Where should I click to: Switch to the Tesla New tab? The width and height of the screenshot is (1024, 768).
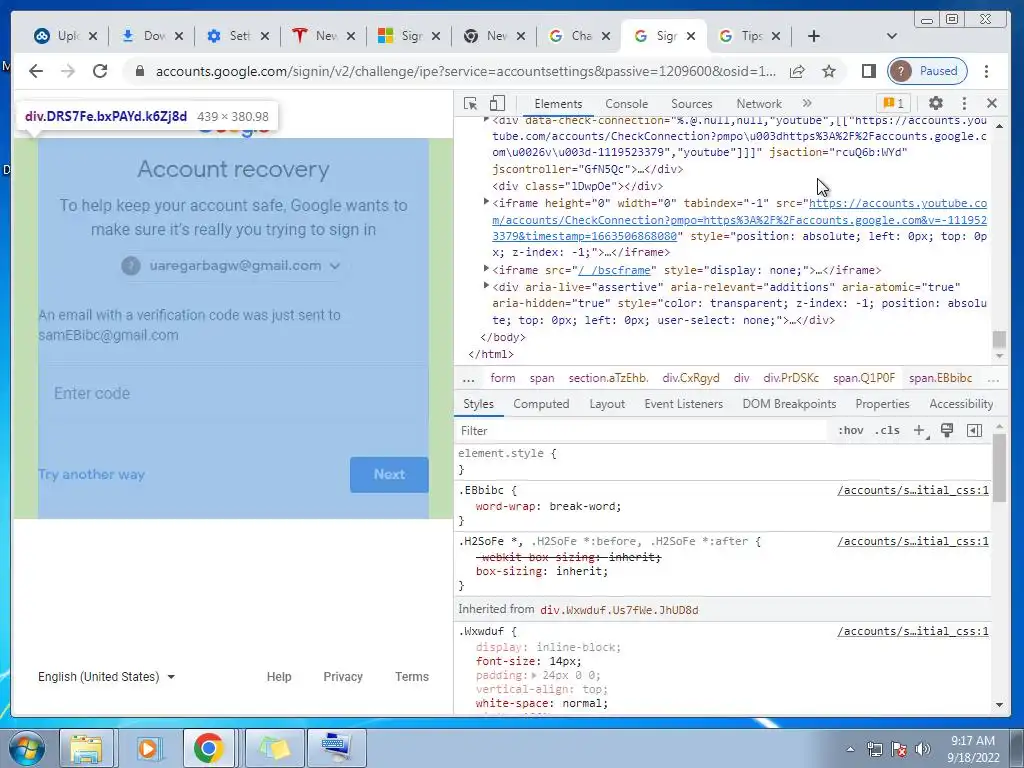pyautogui.click(x=323, y=36)
